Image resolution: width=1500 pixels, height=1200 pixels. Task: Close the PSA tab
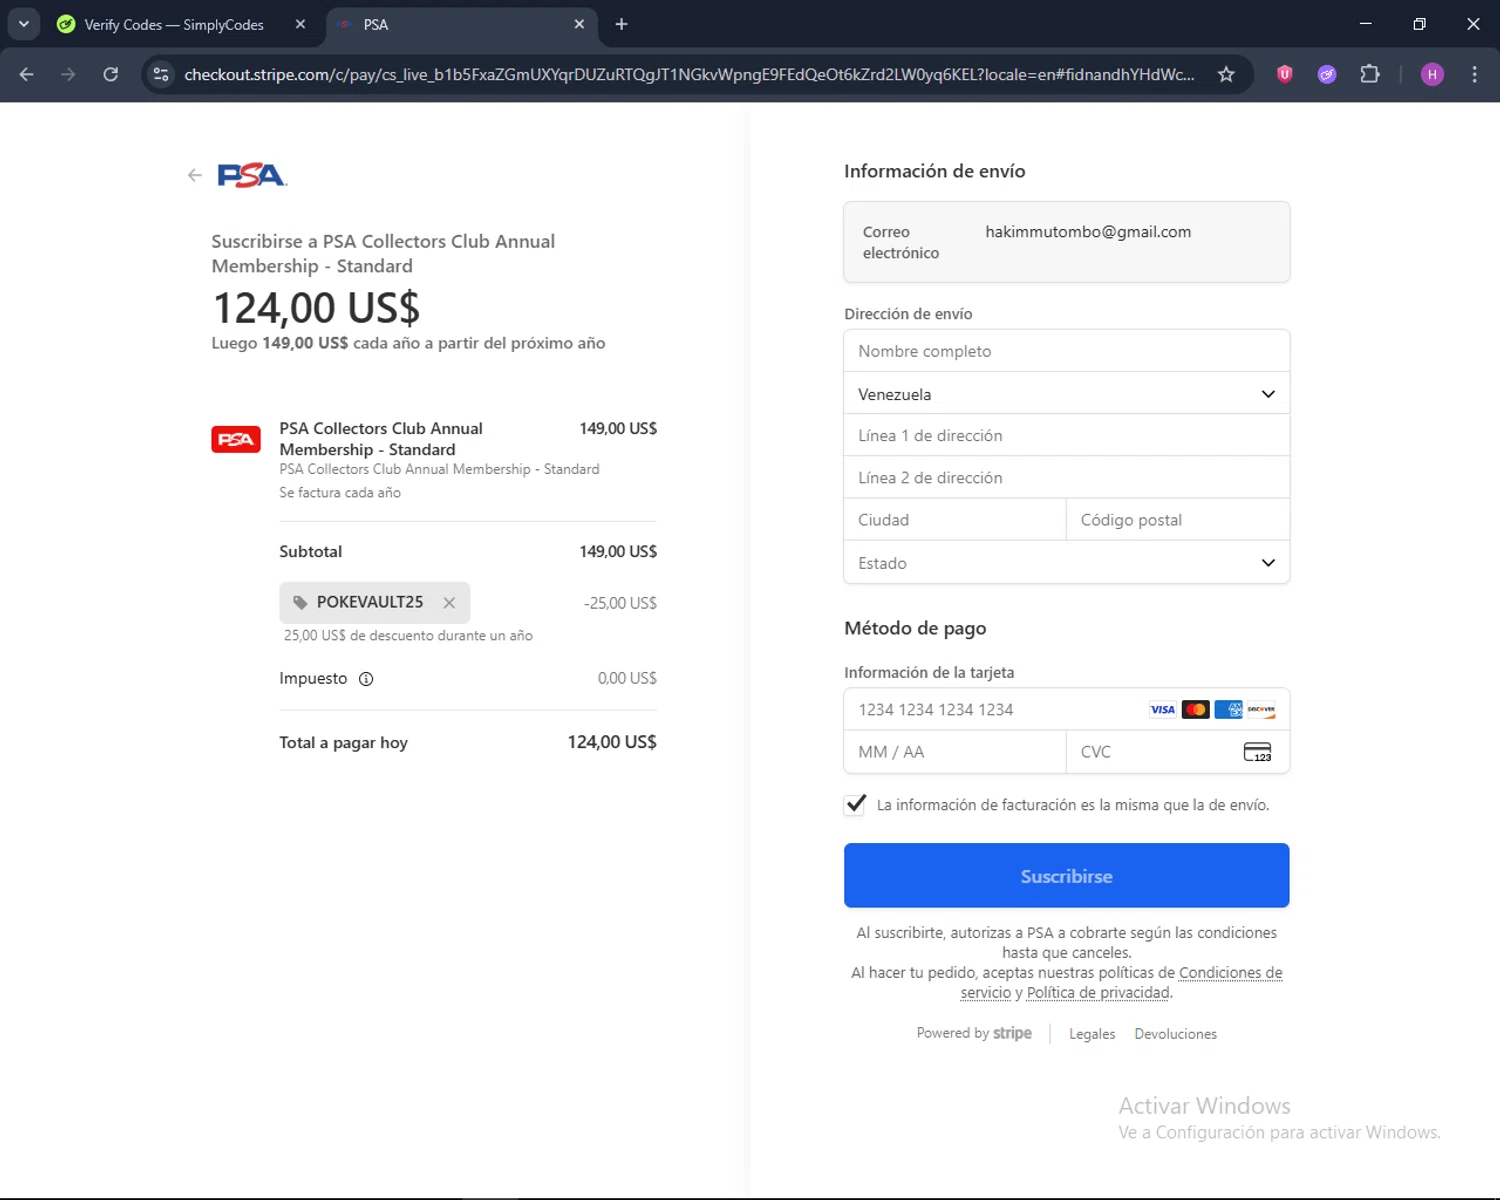point(579,24)
